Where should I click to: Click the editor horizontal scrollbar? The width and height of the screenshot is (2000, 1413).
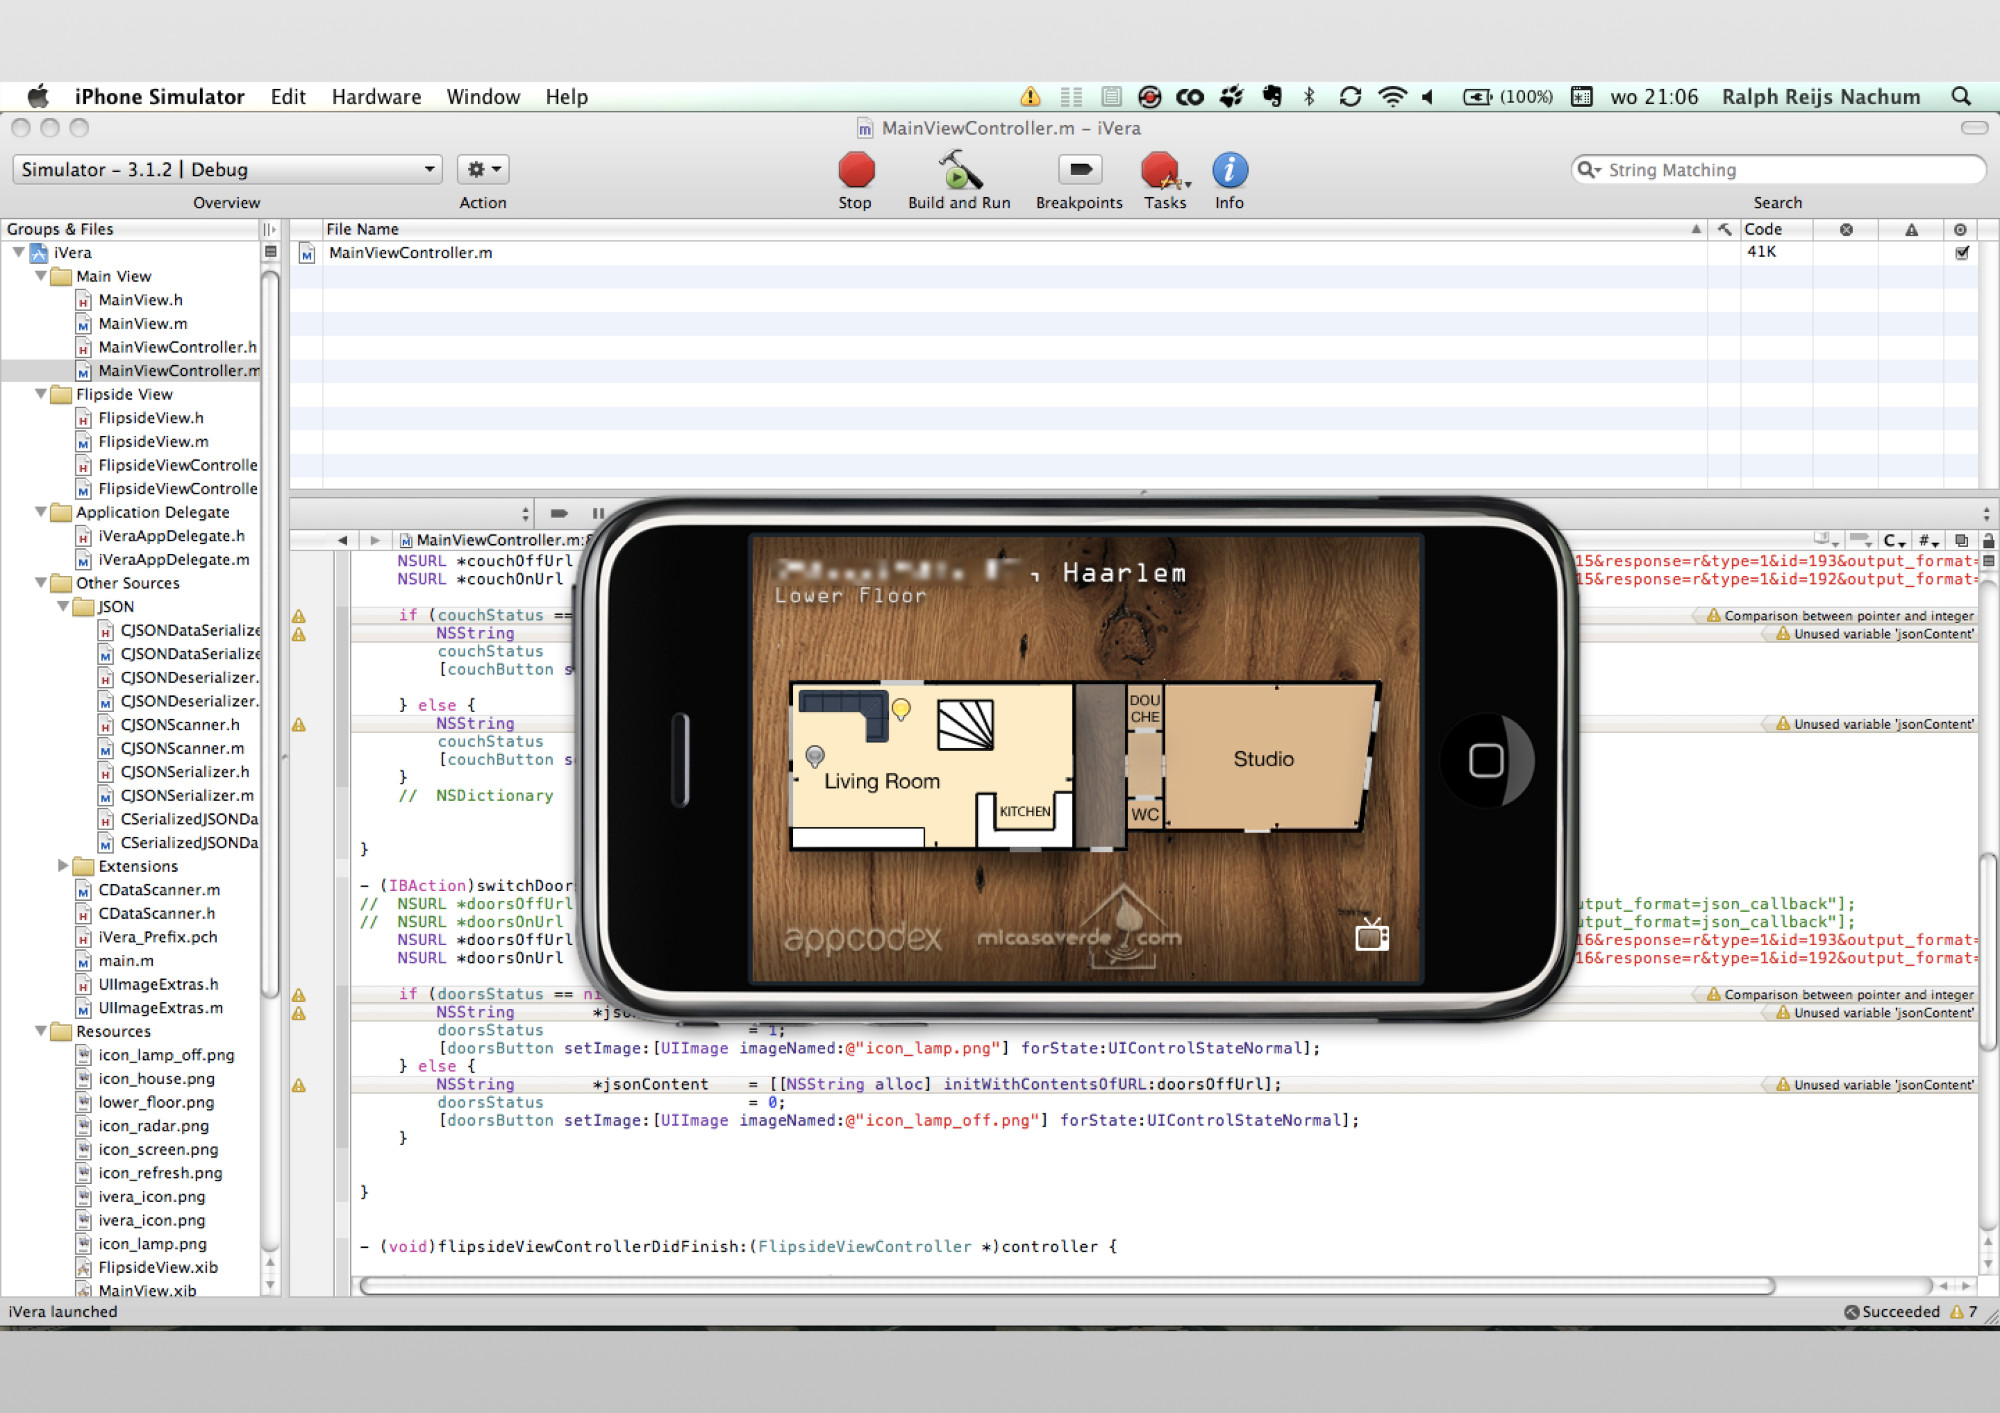click(1068, 1286)
